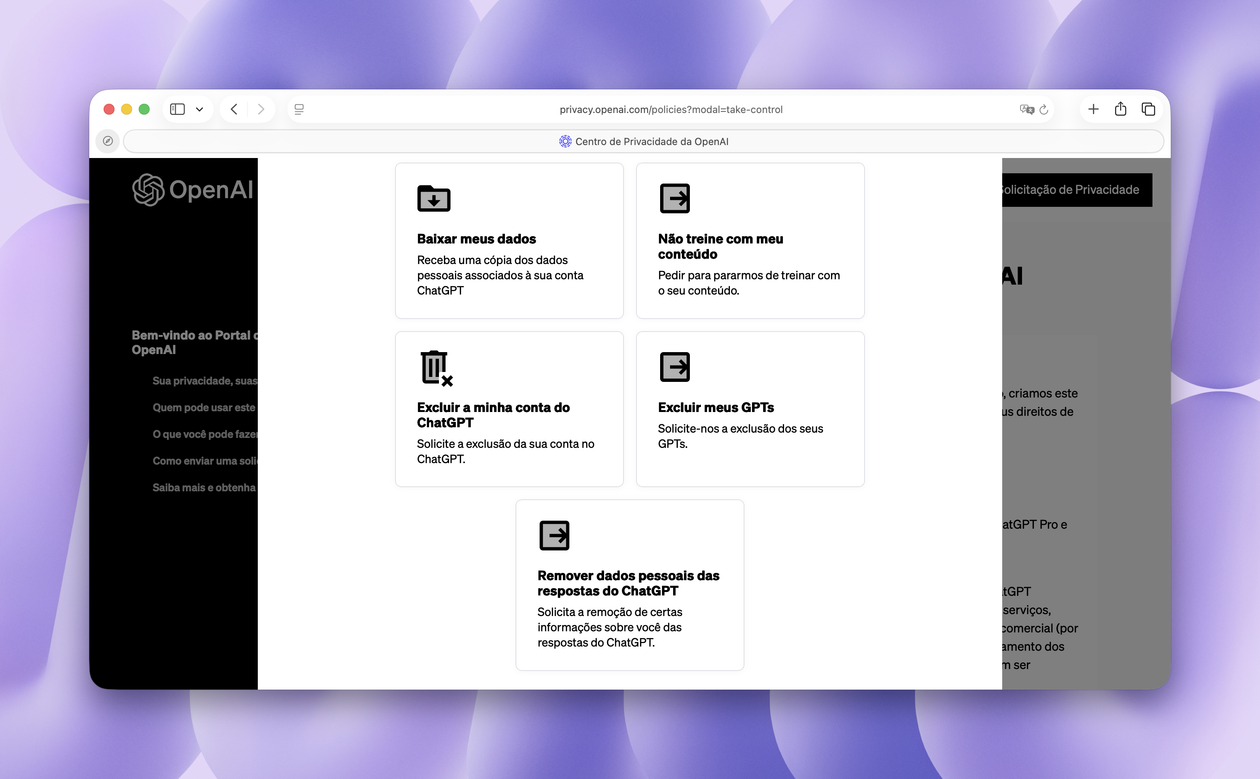Open the page reader menu icon
The width and height of the screenshot is (1260, 779).
[x=299, y=109]
